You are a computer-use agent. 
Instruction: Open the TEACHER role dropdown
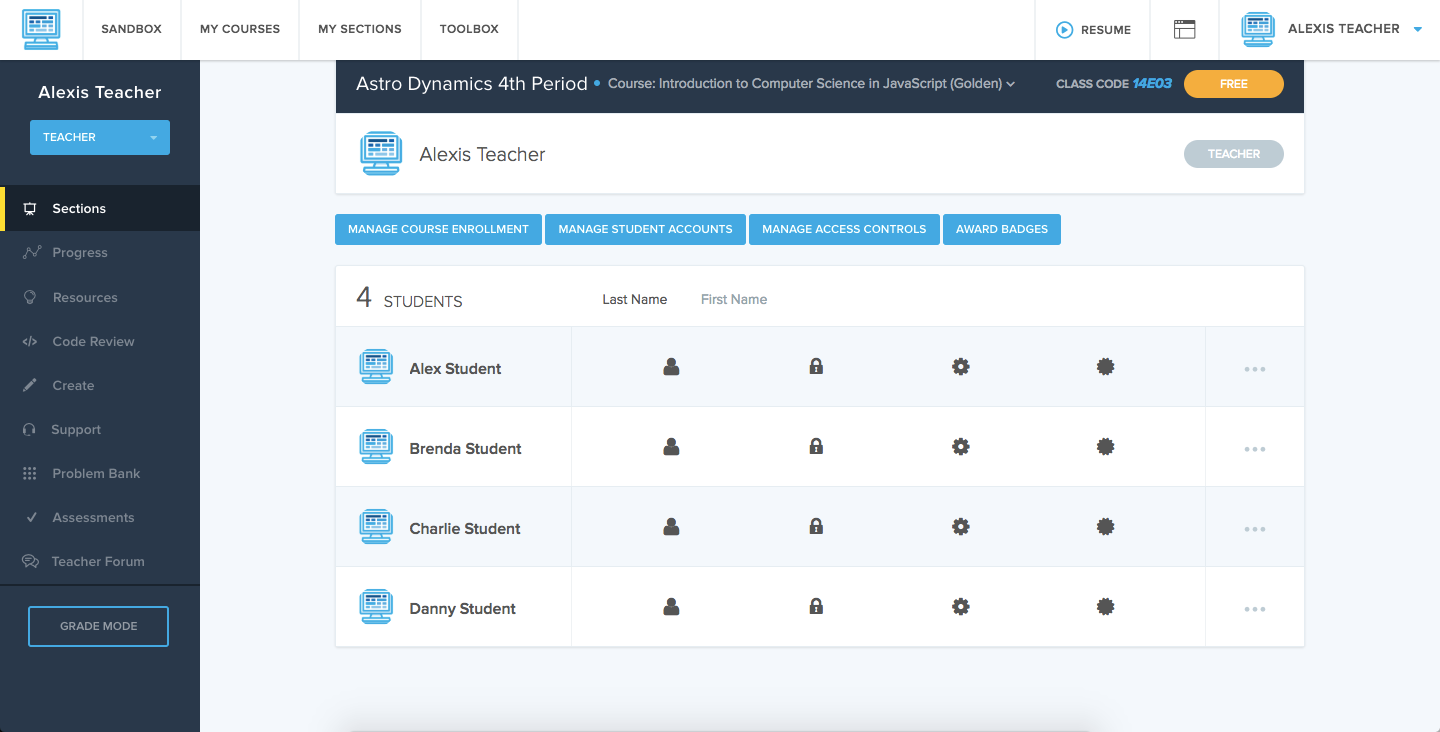coord(99,137)
